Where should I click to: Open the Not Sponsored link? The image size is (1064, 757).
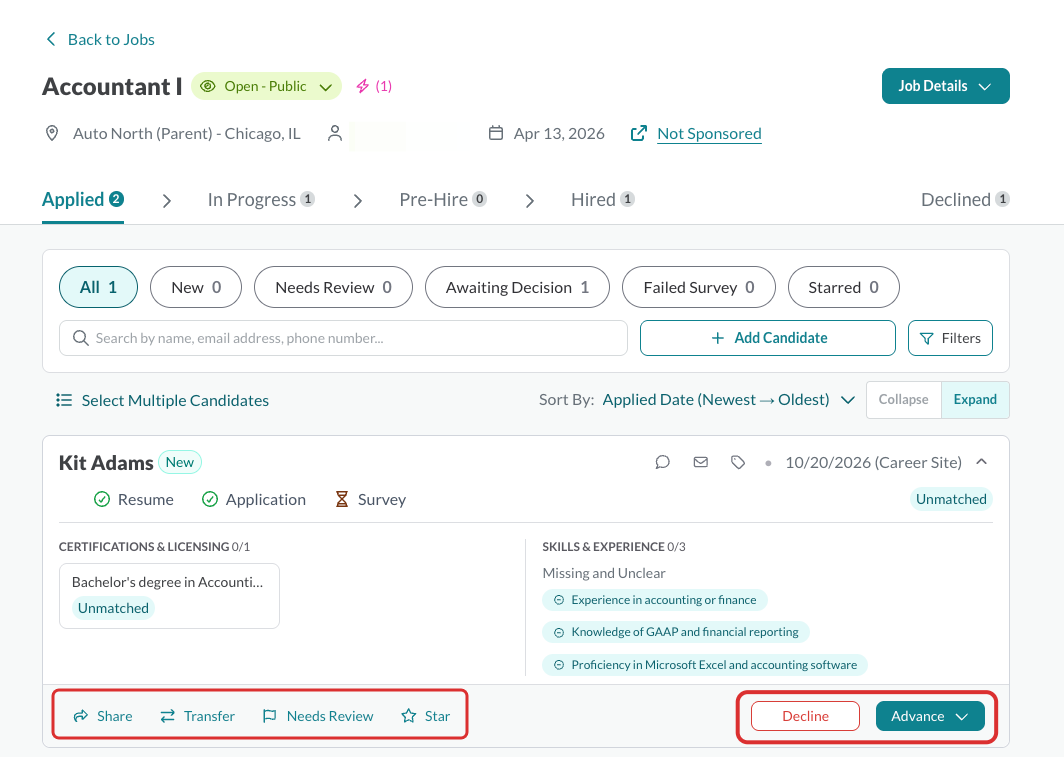709,134
